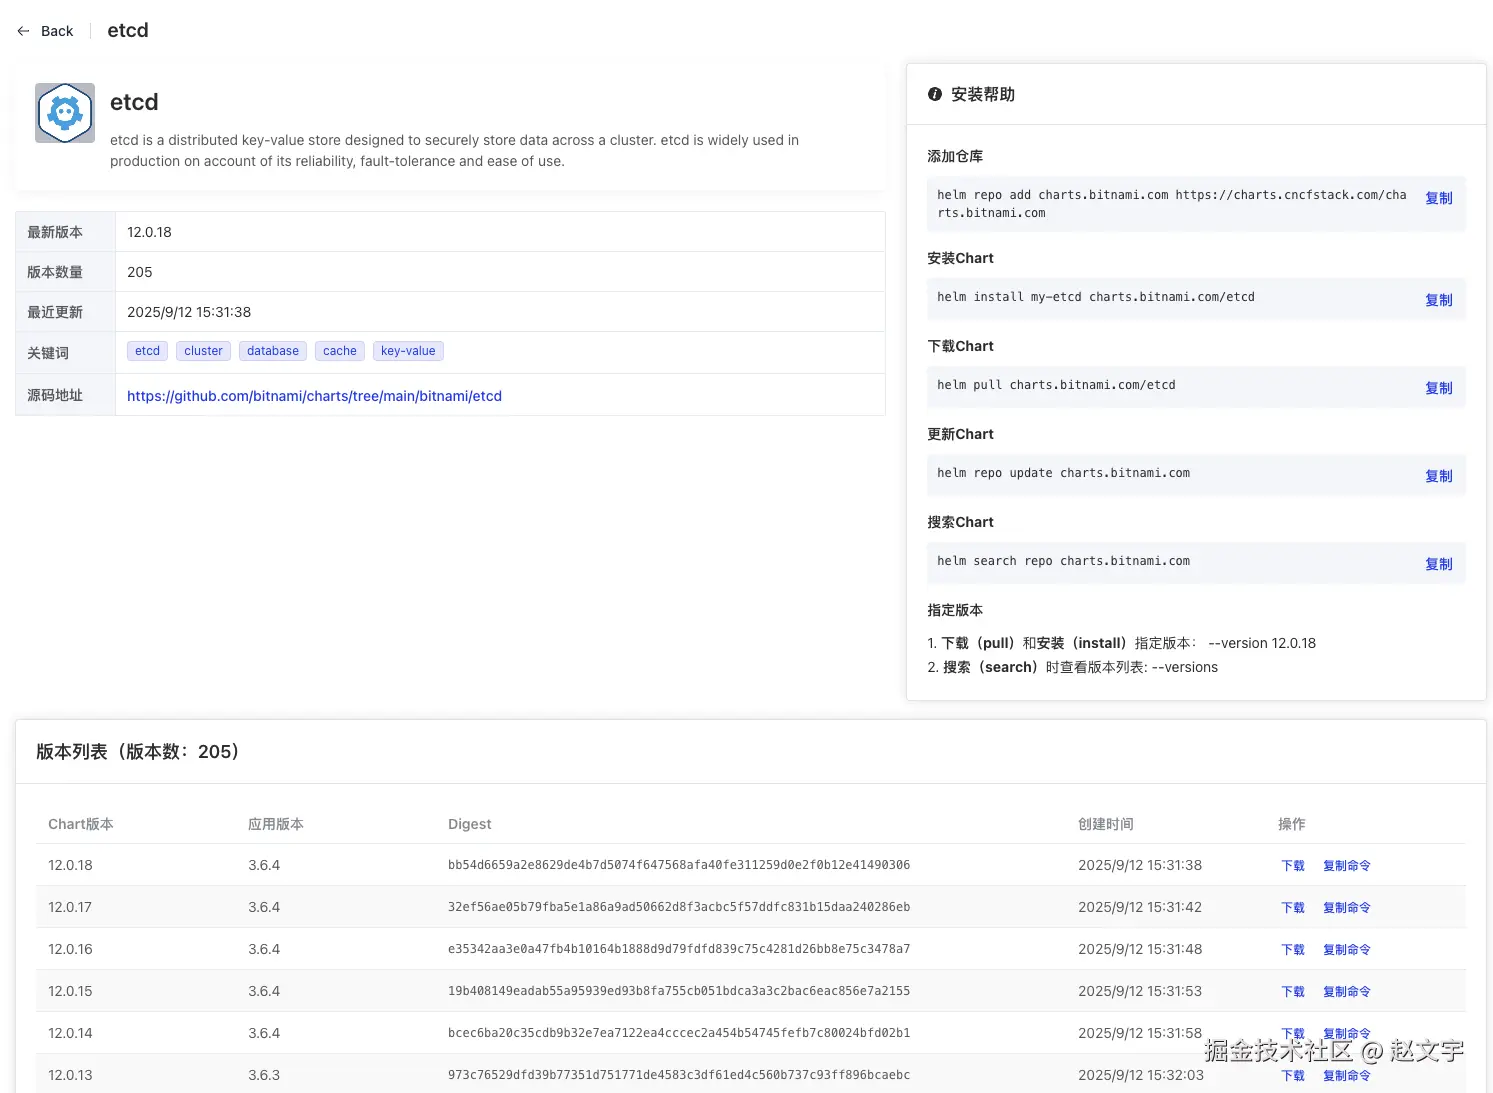Click the helm pull charts.bitnami.com/etcd text
The image size is (1493, 1093).
pos(1056,385)
